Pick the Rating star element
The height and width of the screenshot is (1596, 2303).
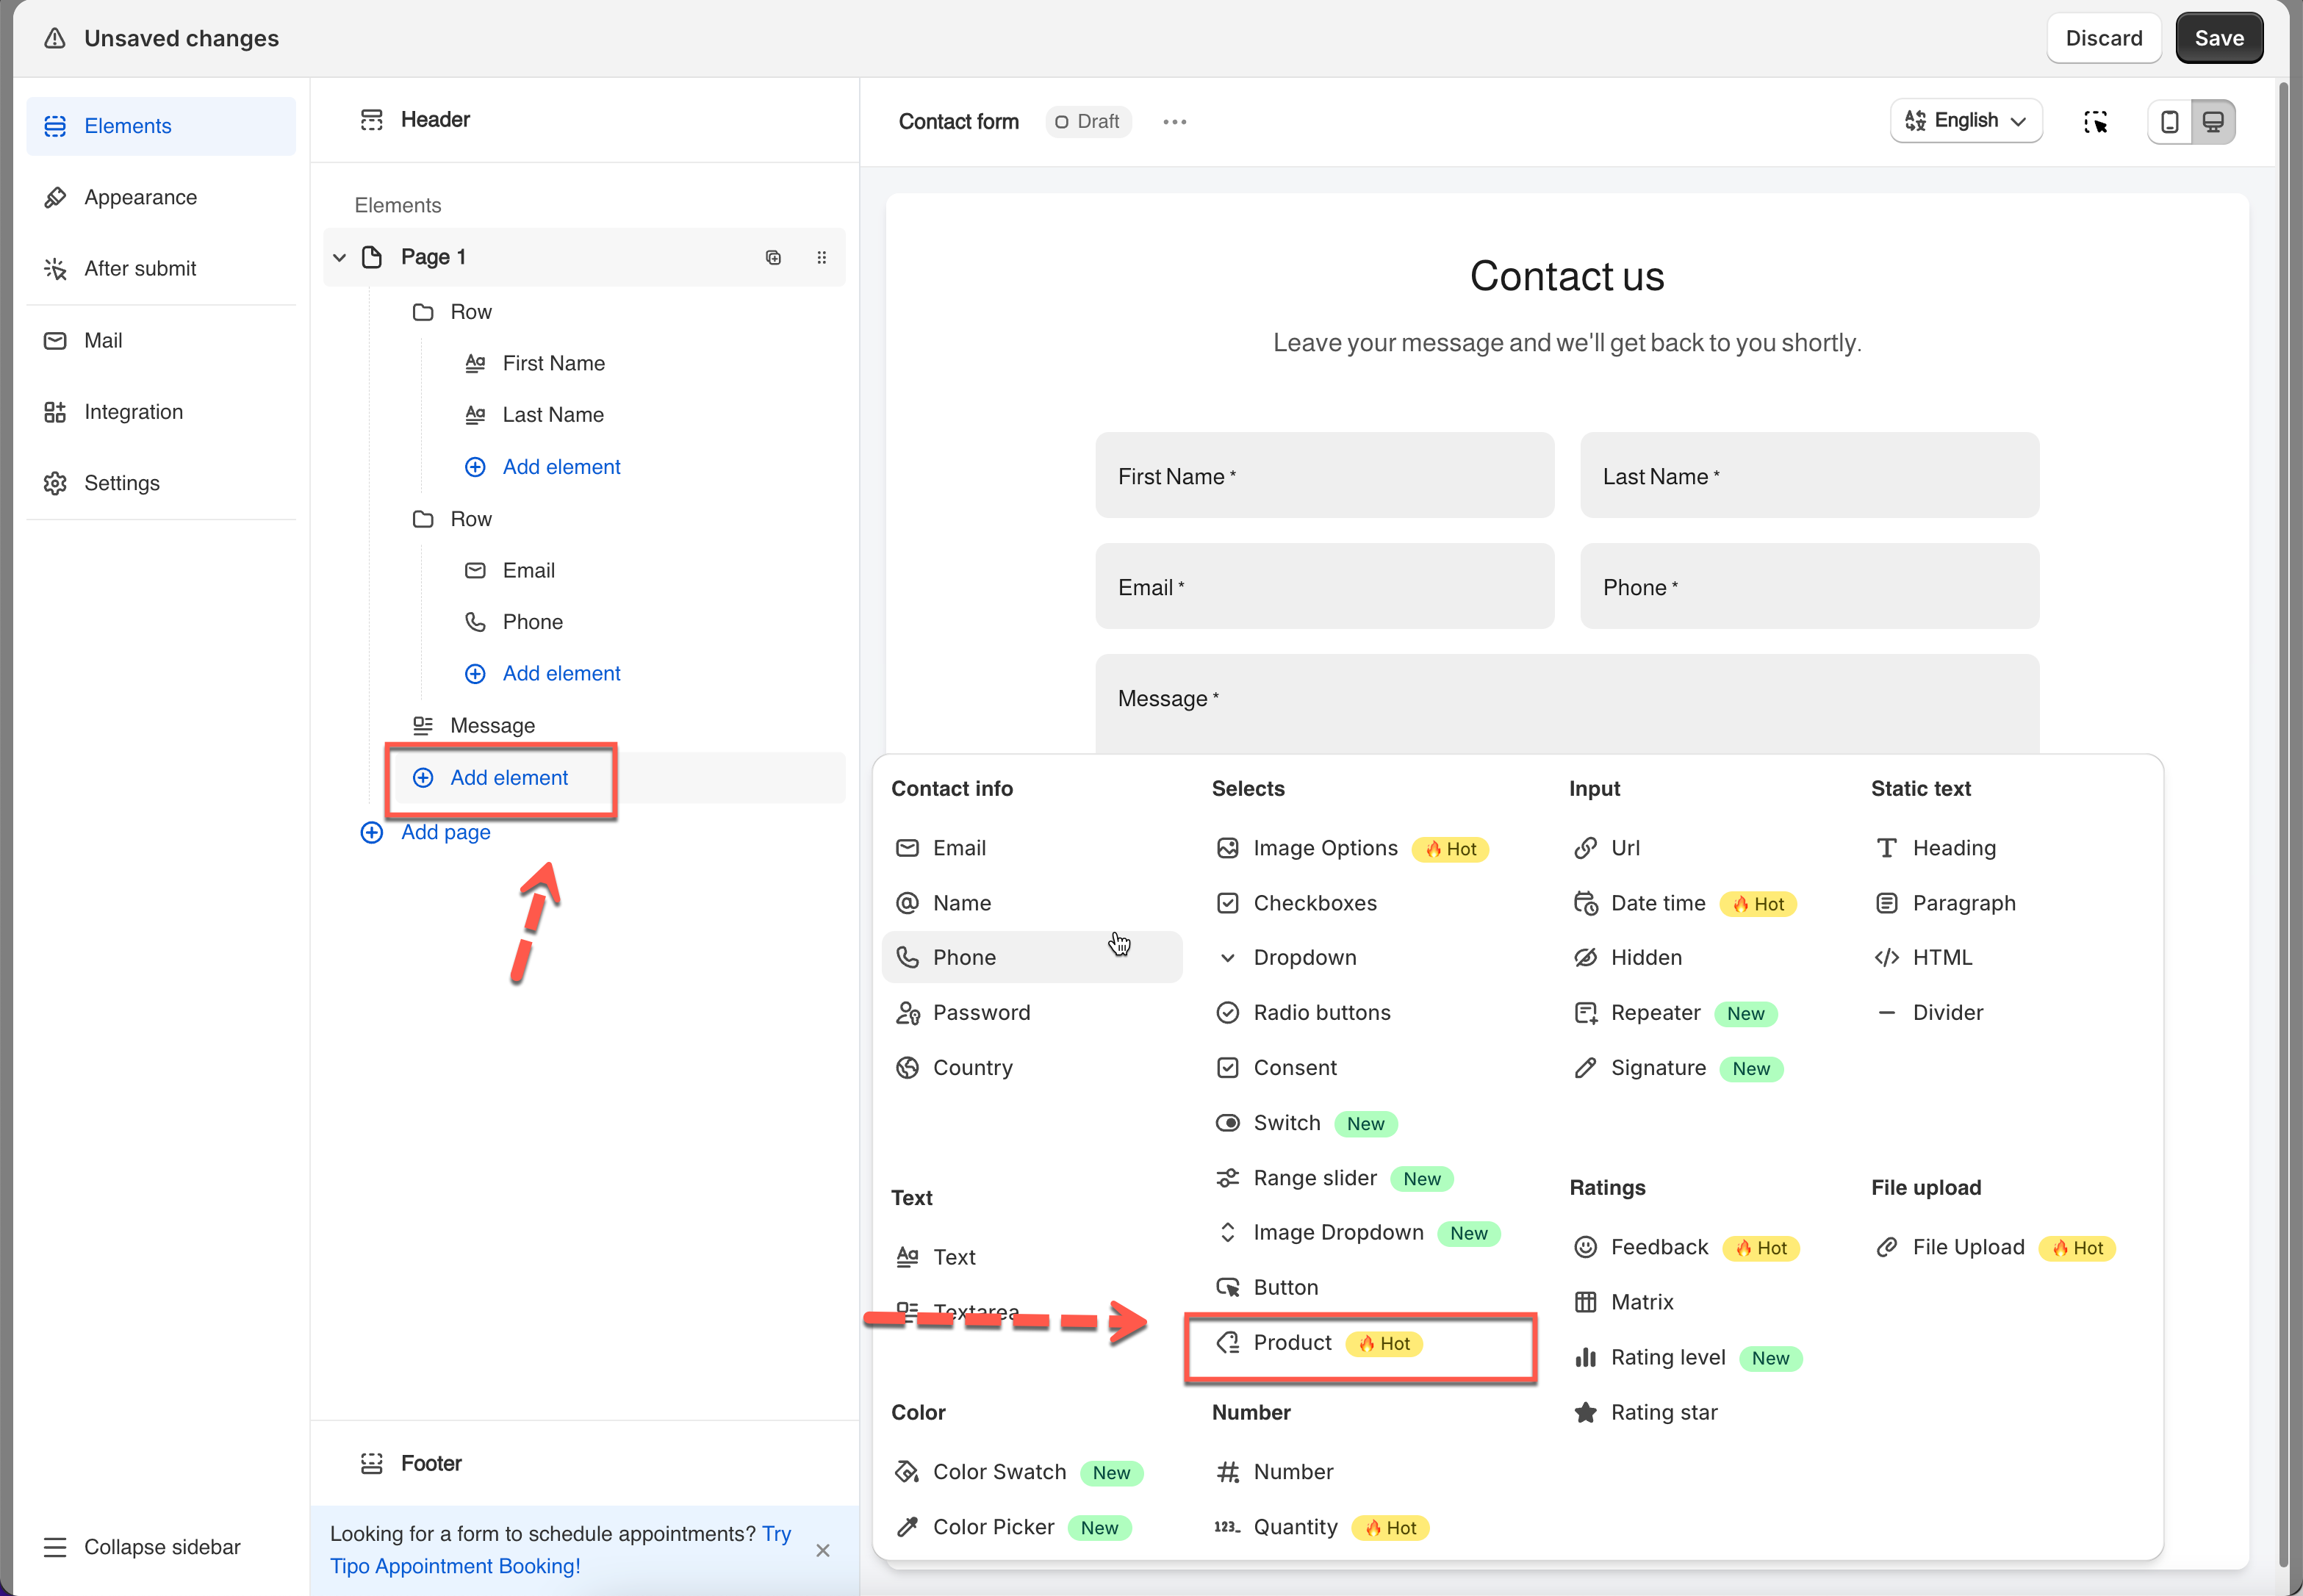(x=1663, y=1412)
